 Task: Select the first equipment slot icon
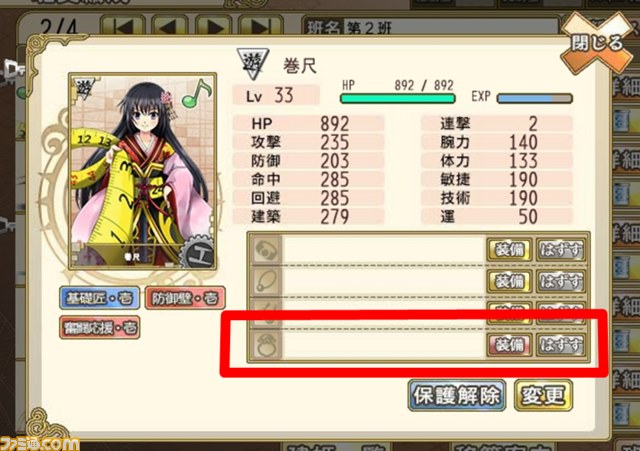[266, 249]
